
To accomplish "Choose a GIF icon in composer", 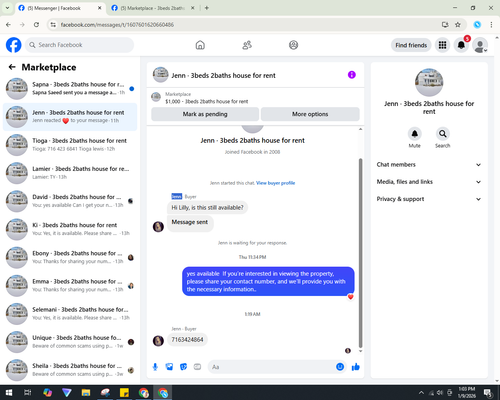I will pyautogui.click(x=197, y=367).
